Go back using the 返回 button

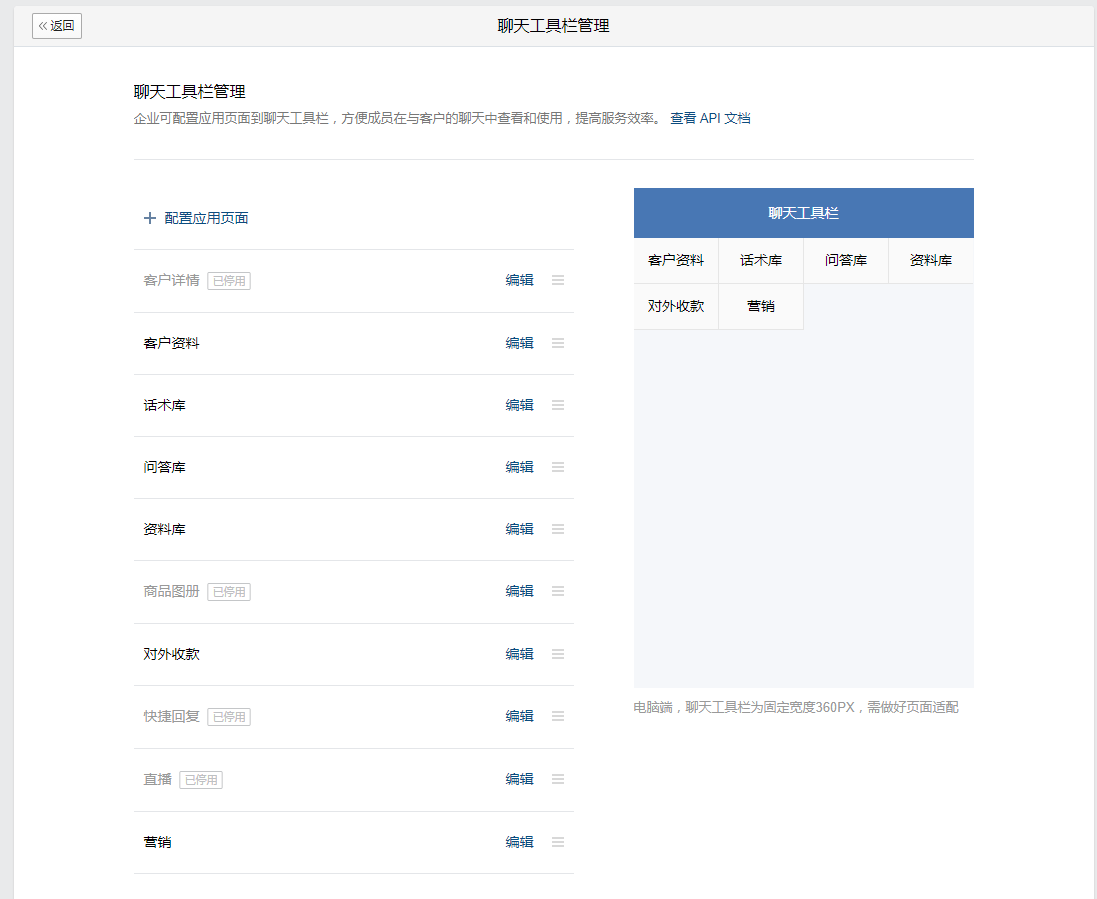[57, 26]
